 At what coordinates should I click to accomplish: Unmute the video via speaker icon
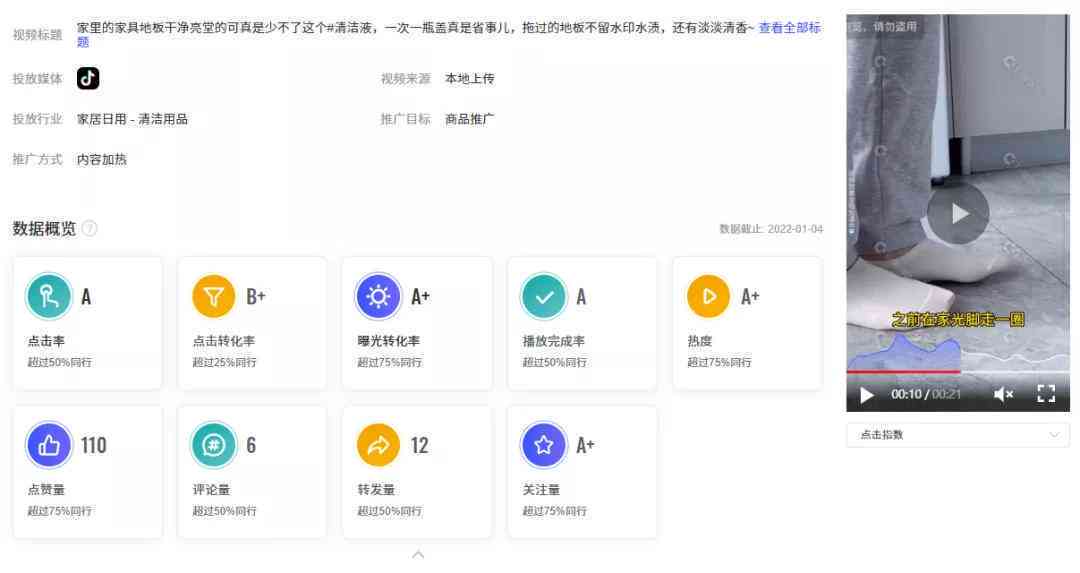tap(1003, 394)
